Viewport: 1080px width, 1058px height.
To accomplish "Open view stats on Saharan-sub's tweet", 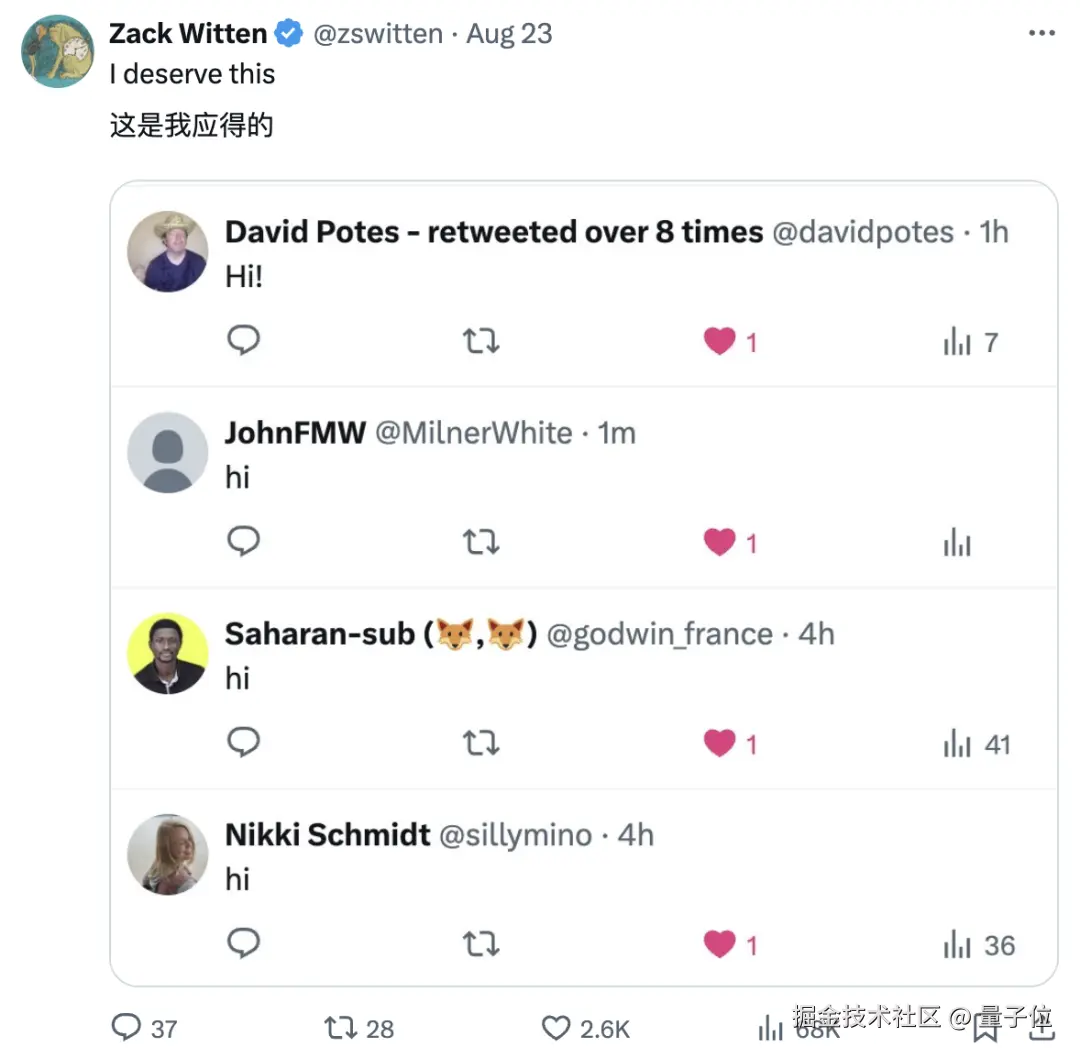I will coord(957,745).
